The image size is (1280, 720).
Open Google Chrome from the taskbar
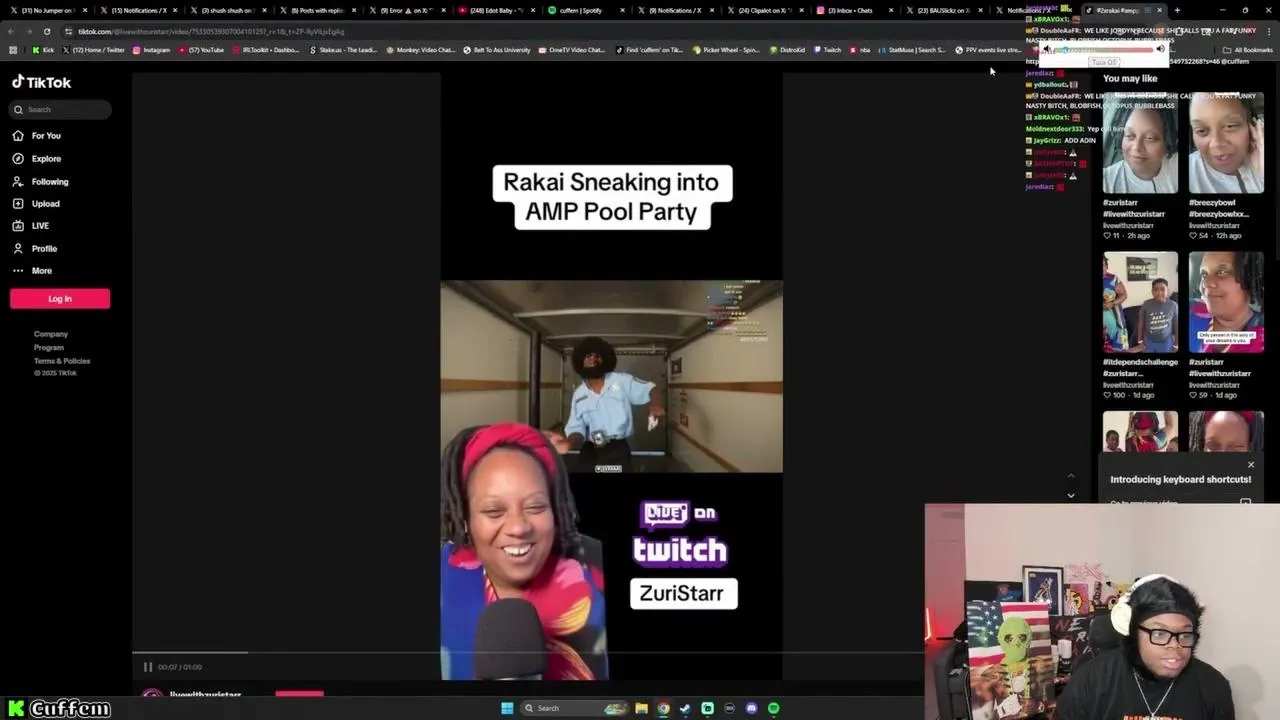pyautogui.click(x=663, y=708)
